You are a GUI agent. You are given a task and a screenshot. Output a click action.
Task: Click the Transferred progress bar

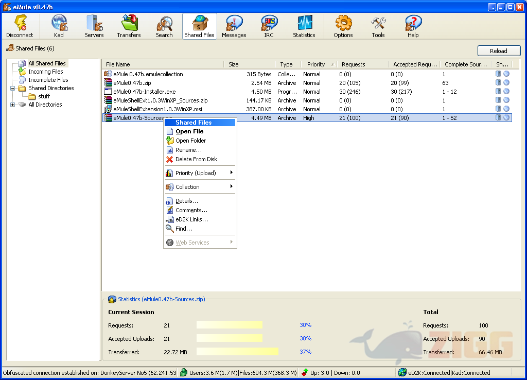tap(237, 352)
